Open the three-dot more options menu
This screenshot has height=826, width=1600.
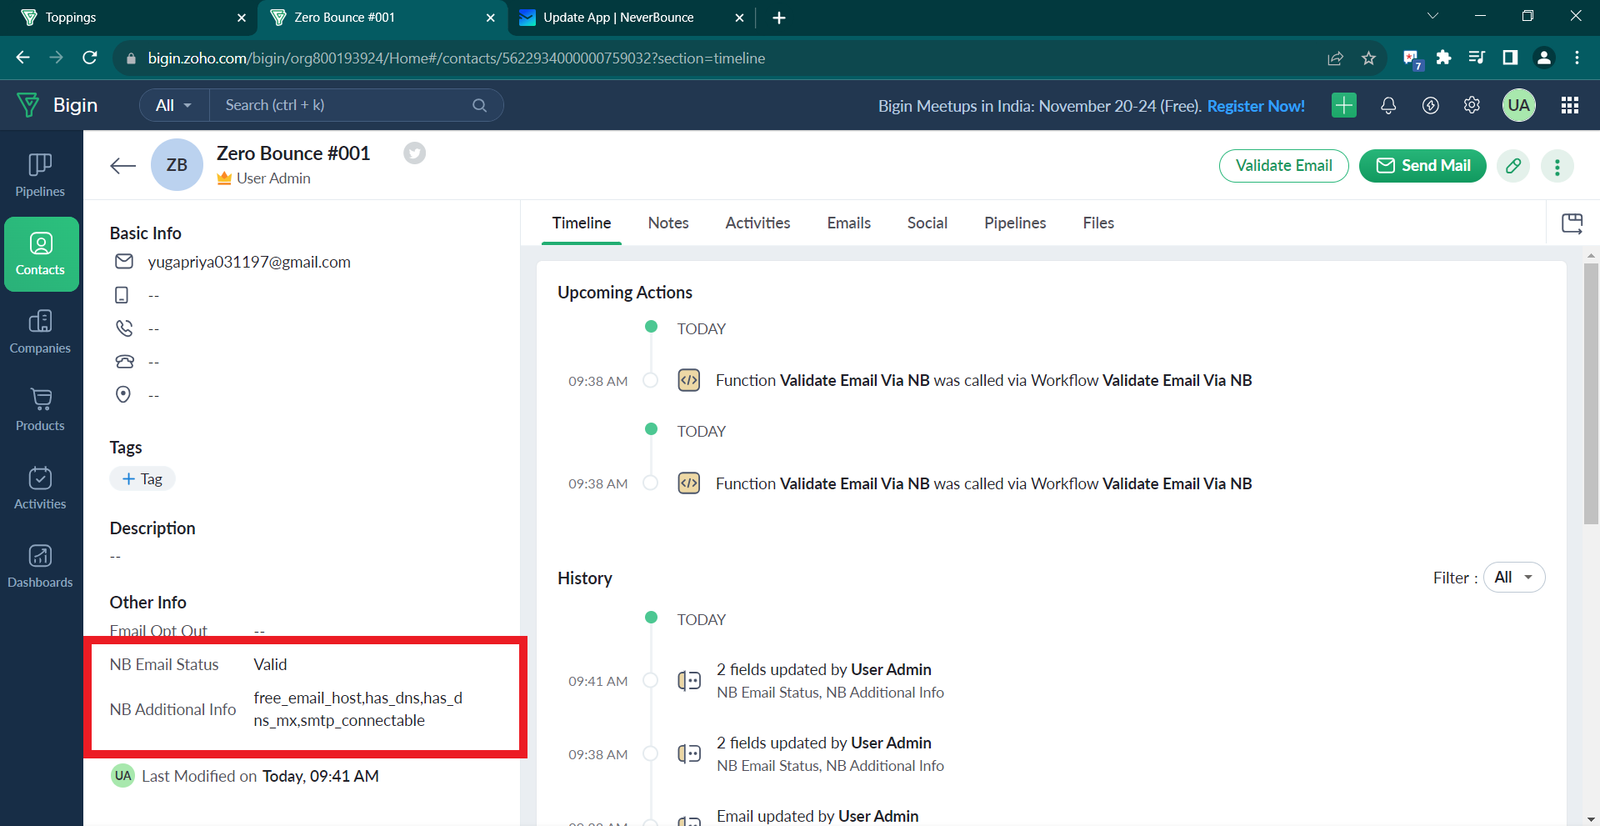(1557, 166)
